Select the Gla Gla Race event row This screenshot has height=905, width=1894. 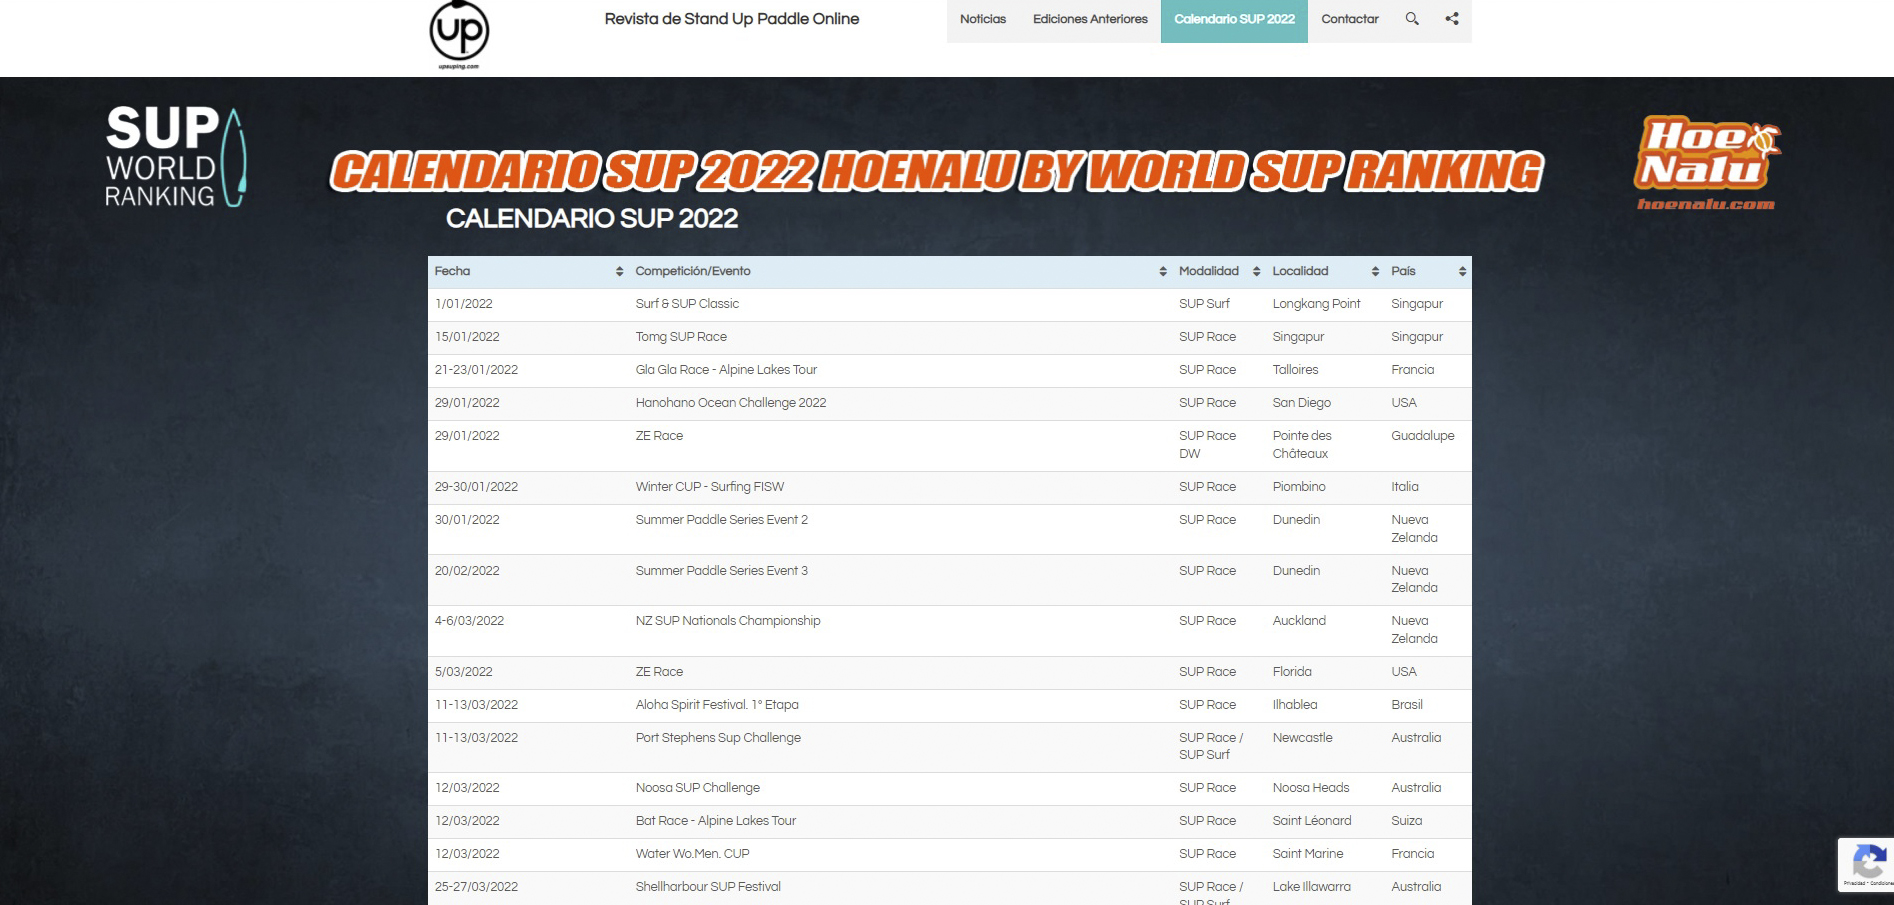[x=726, y=370]
